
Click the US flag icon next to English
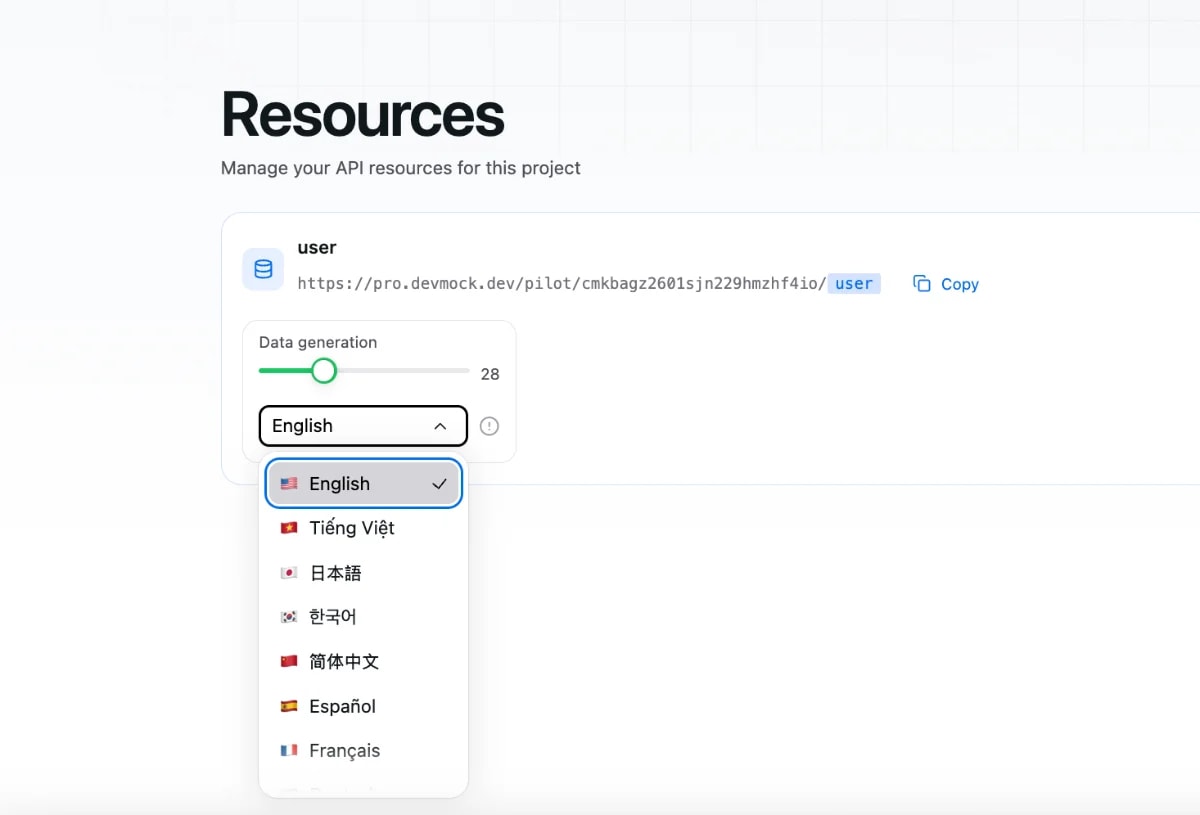pyautogui.click(x=289, y=483)
